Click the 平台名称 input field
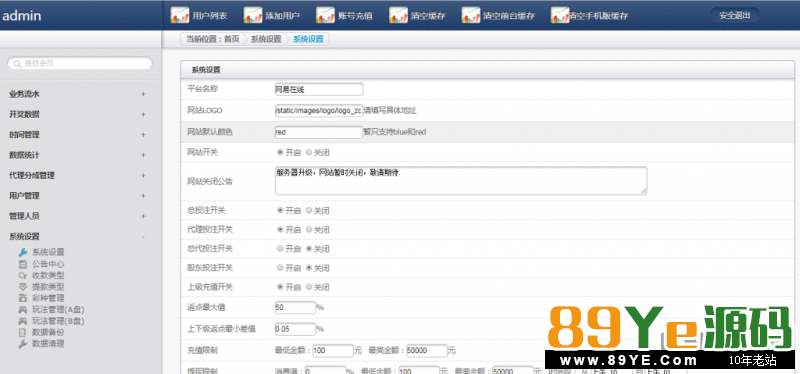800x374 pixels. [x=319, y=89]
